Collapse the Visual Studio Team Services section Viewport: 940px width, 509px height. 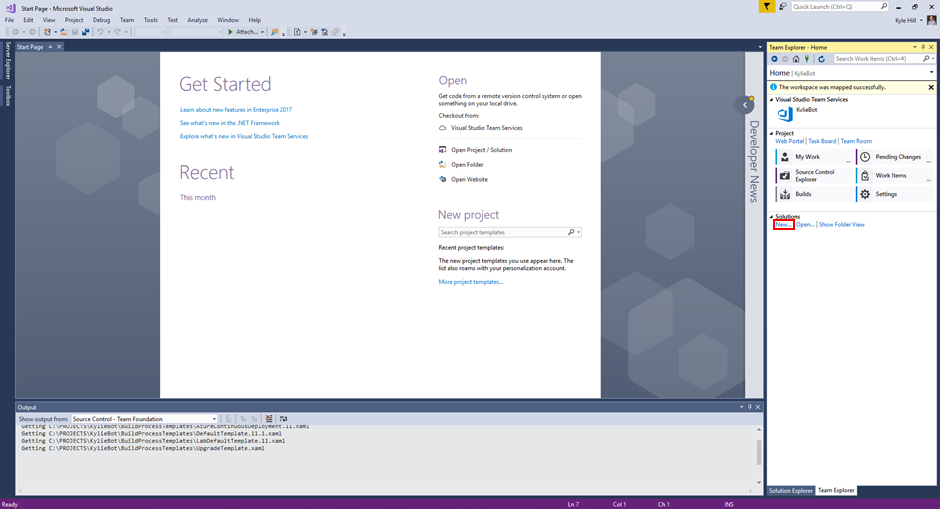(772, 100)
